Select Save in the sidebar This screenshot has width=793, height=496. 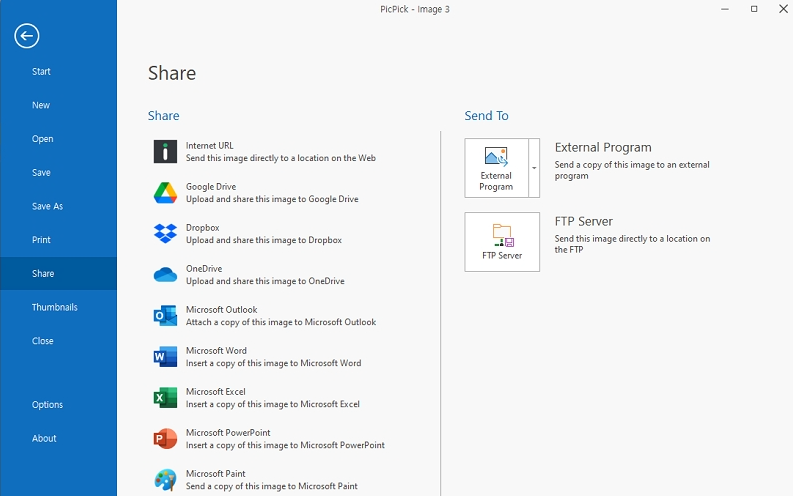(x=41, y=172)
